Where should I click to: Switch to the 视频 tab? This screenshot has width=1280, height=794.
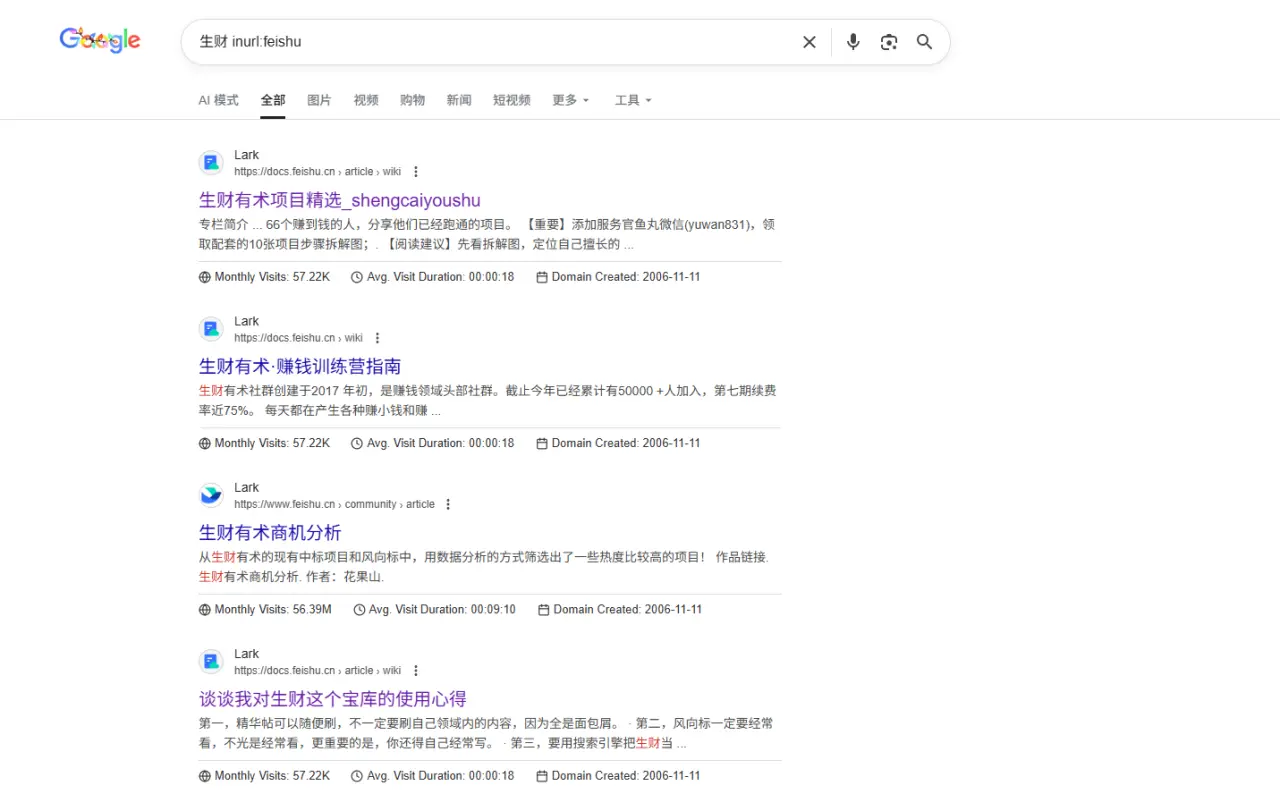[366, 100]
